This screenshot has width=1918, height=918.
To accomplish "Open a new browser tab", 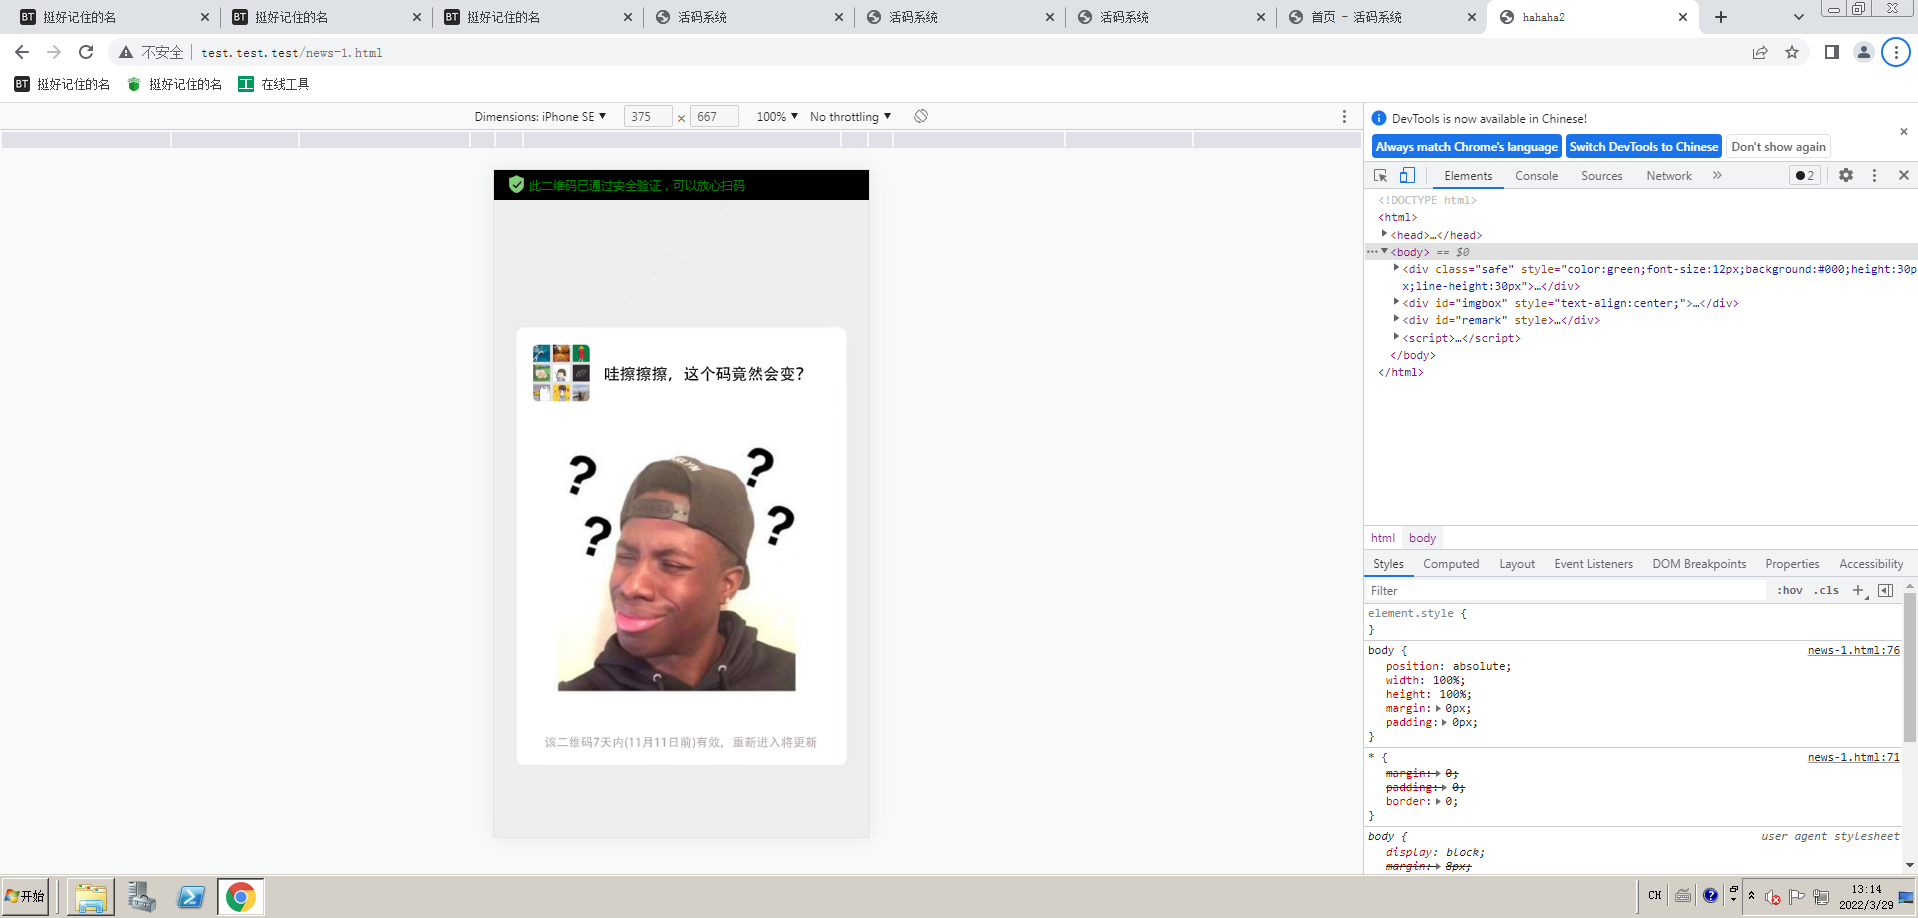I will [1721, 17].
